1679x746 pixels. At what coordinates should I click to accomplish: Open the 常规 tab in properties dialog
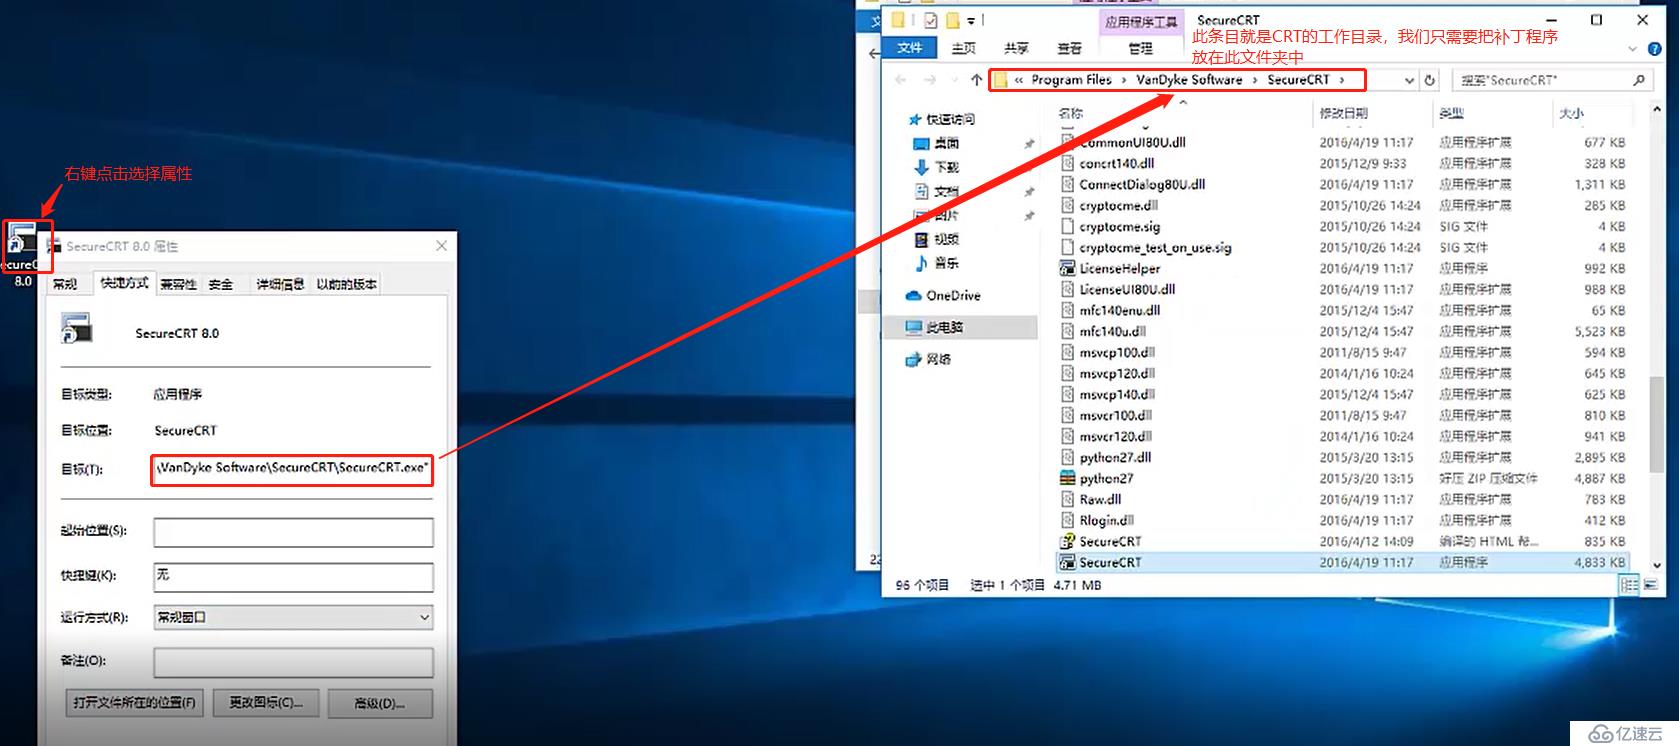[66, 284]
